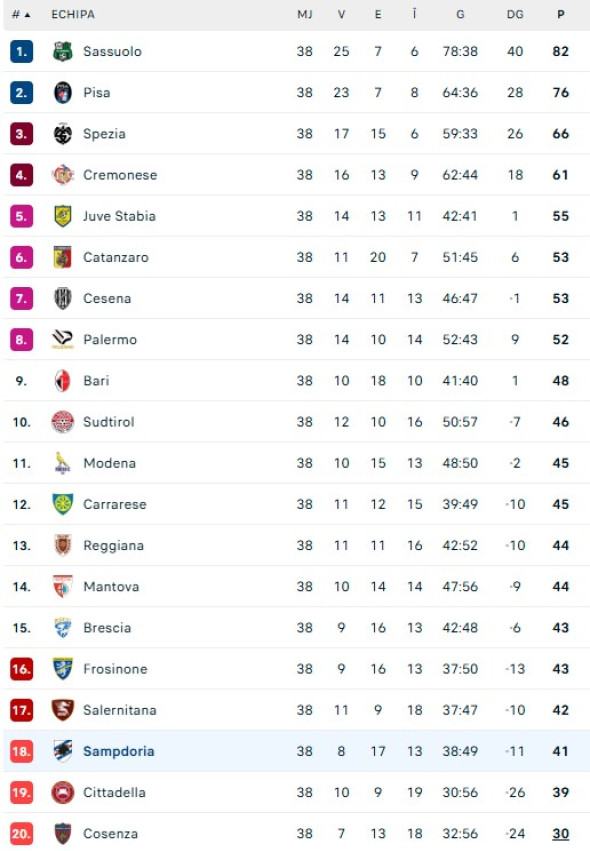Open the Cremonese team link
This screenshot has width=590, height=851.
(x=120, y=175)
